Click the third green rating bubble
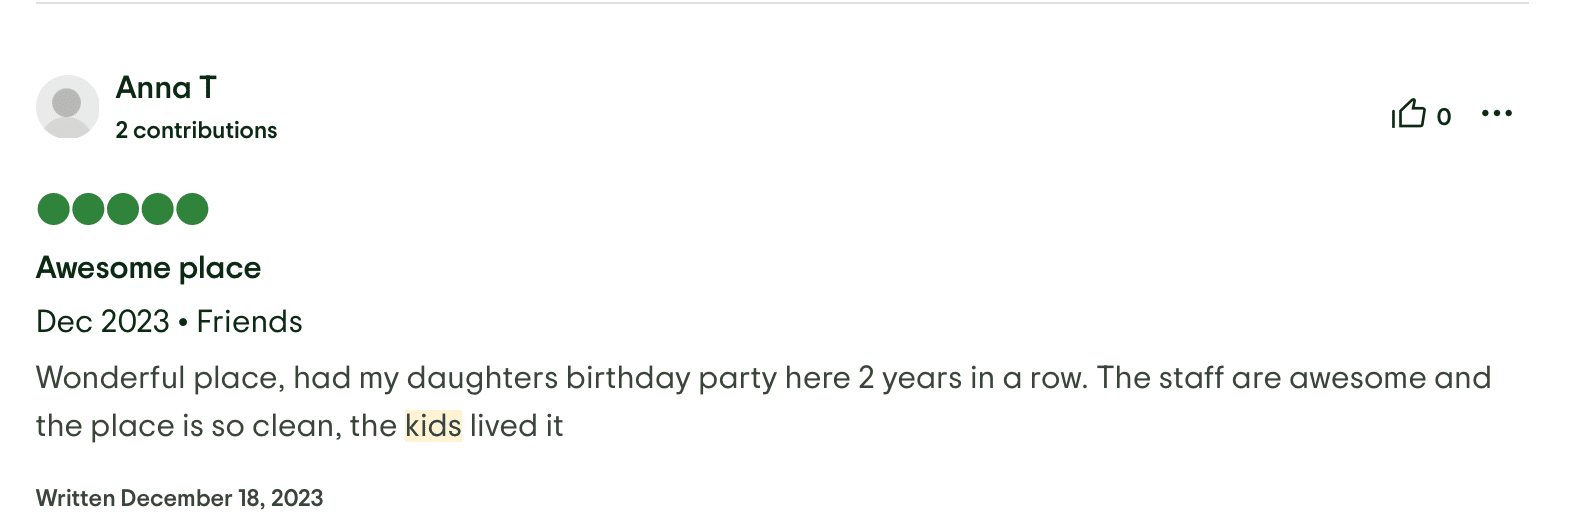This screenshot has height=532, width=1580. click(x=123, y=209)
